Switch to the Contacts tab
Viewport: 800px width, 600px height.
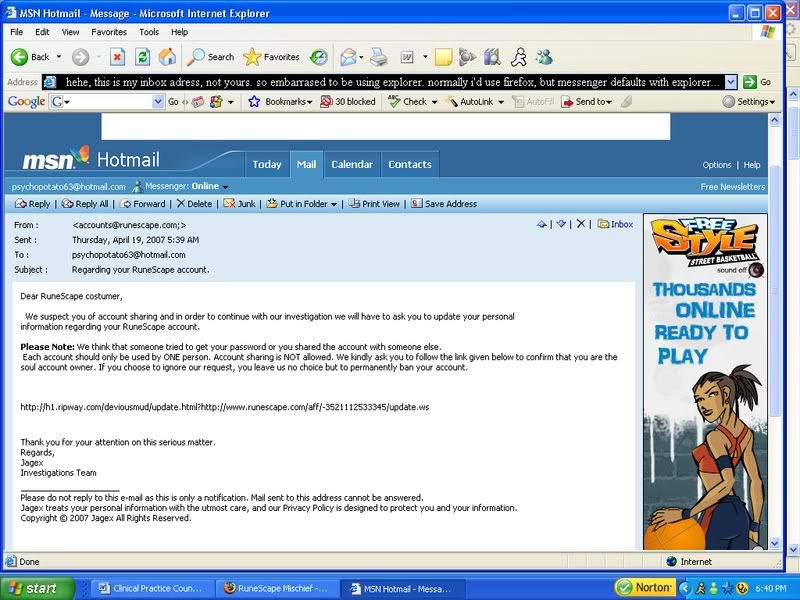coord(410,164)
